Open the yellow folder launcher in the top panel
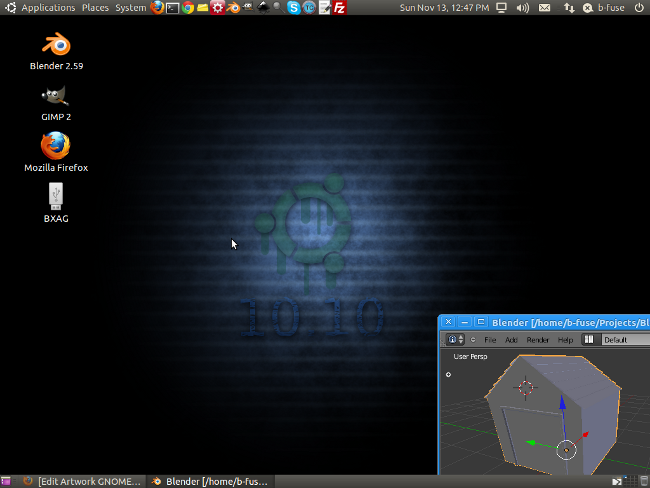 click(203, 7)
